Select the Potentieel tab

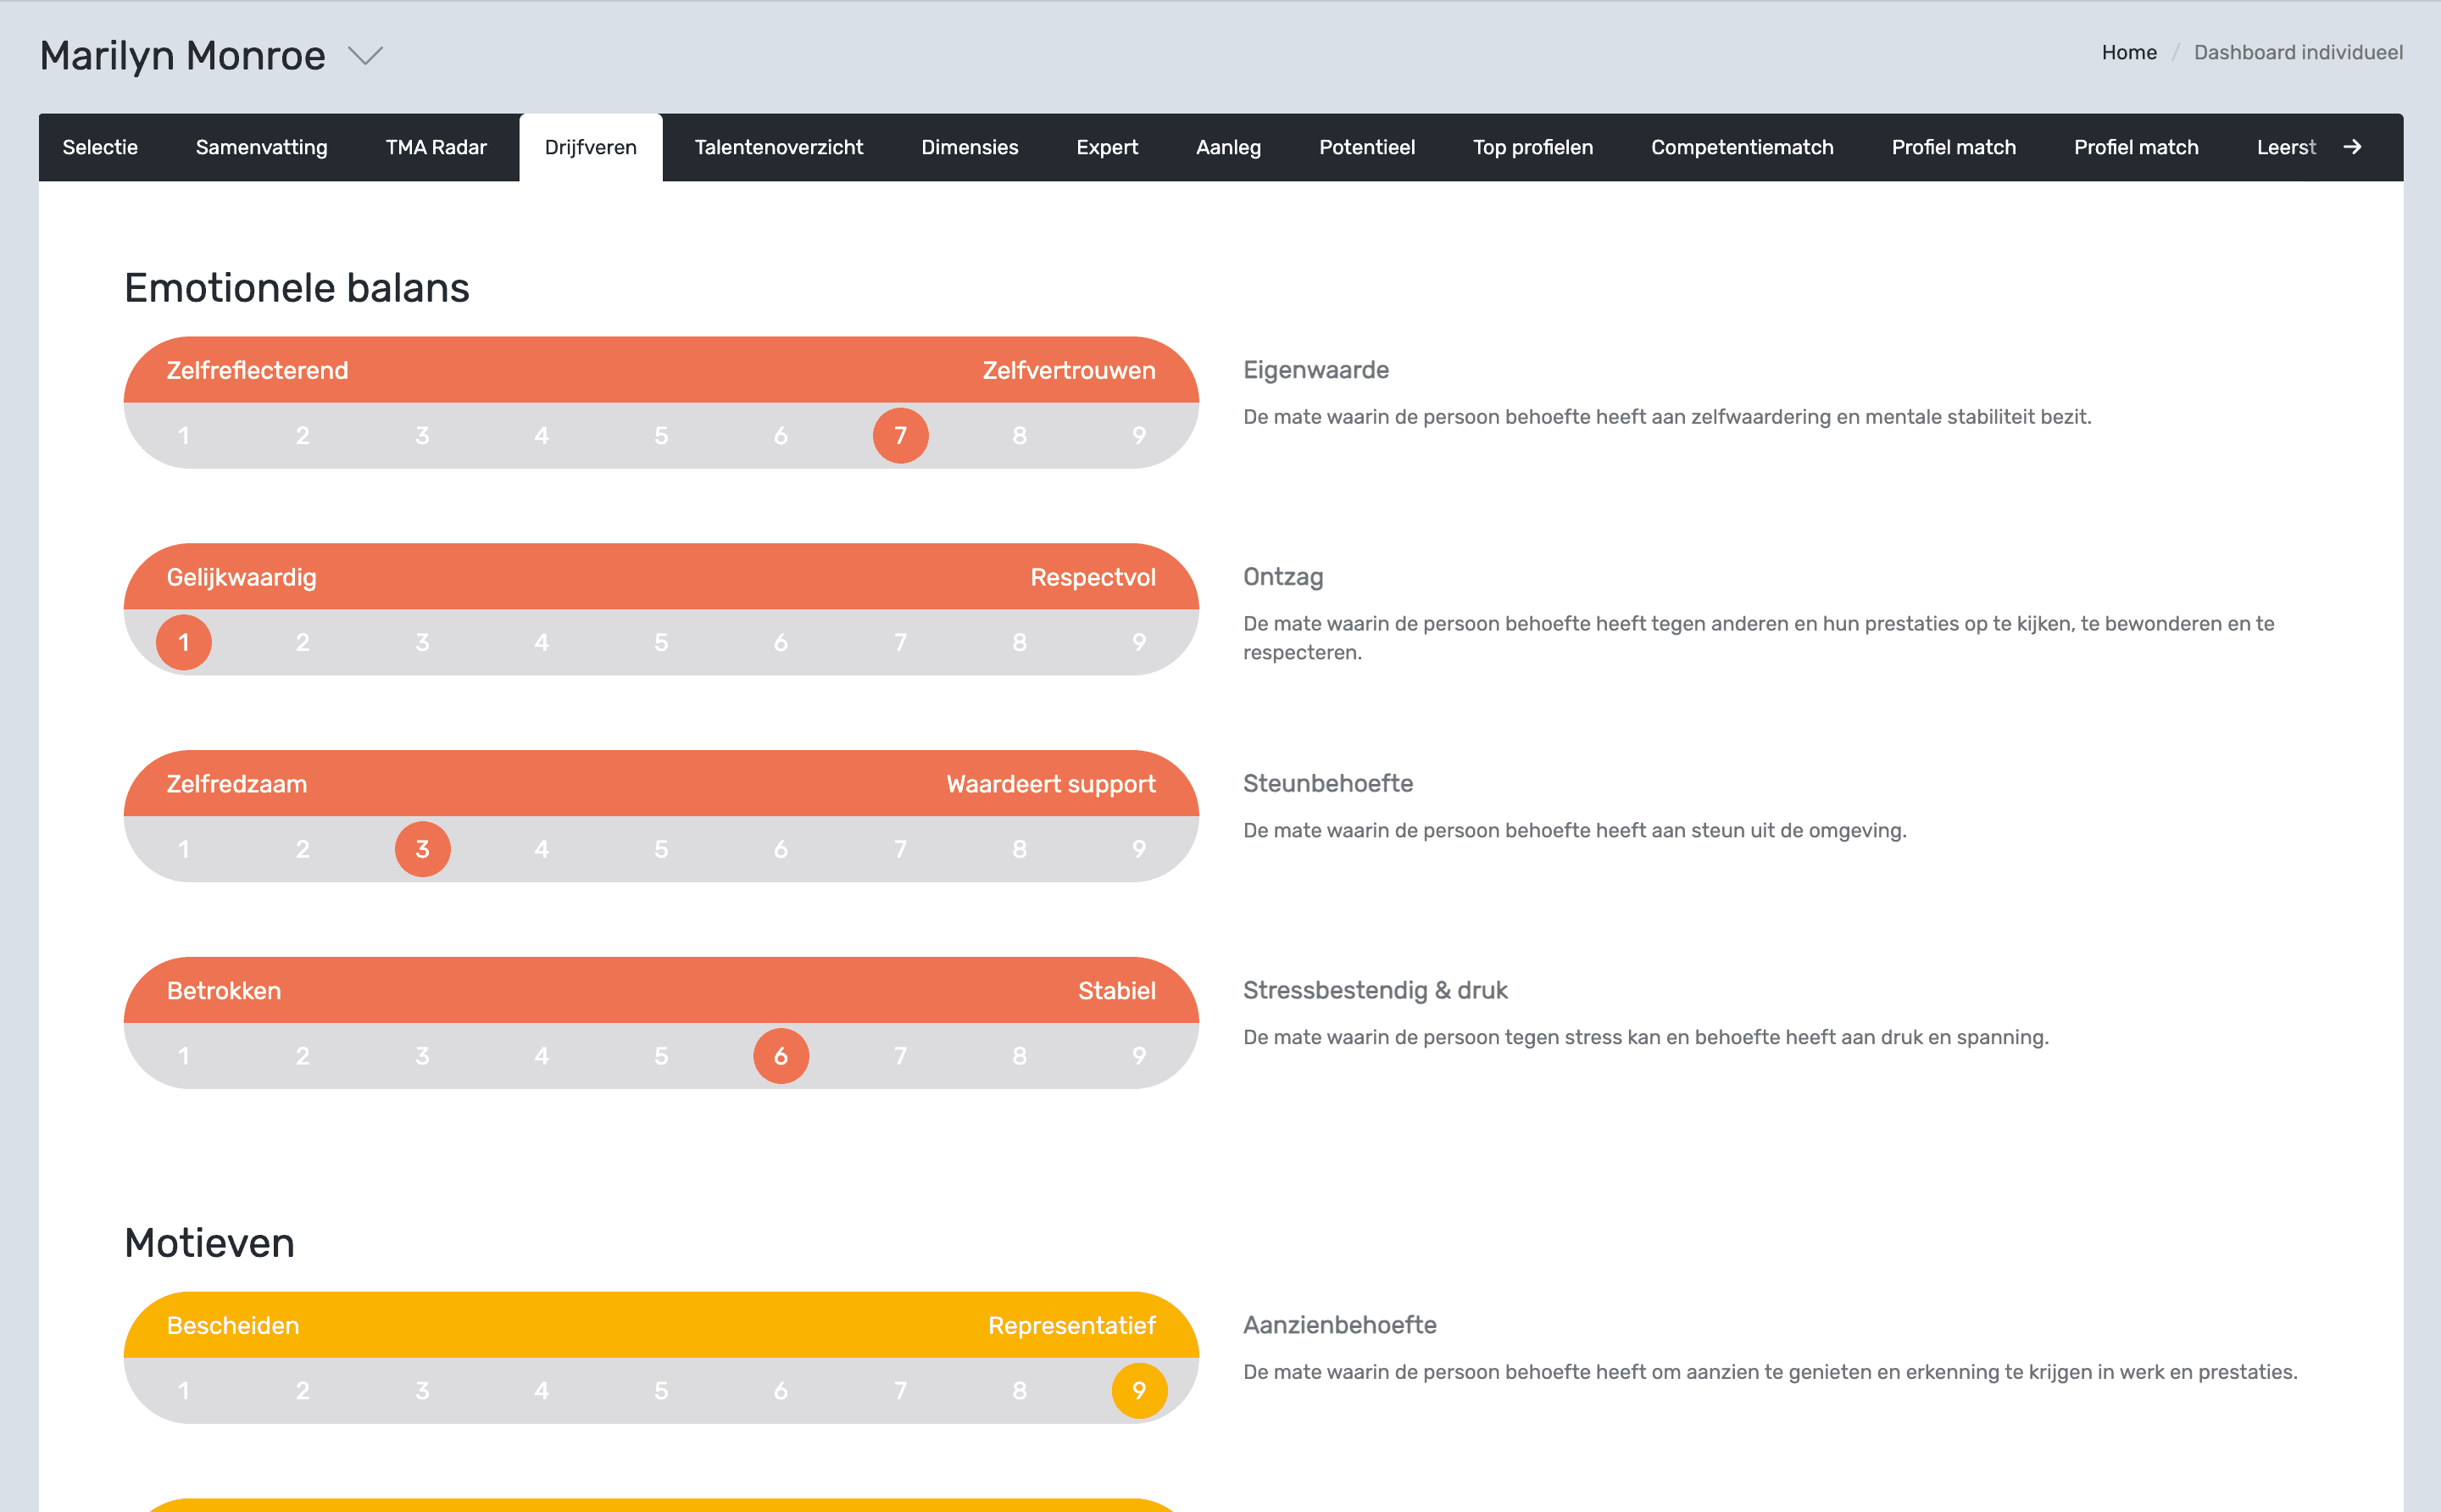pos(1366,147)
